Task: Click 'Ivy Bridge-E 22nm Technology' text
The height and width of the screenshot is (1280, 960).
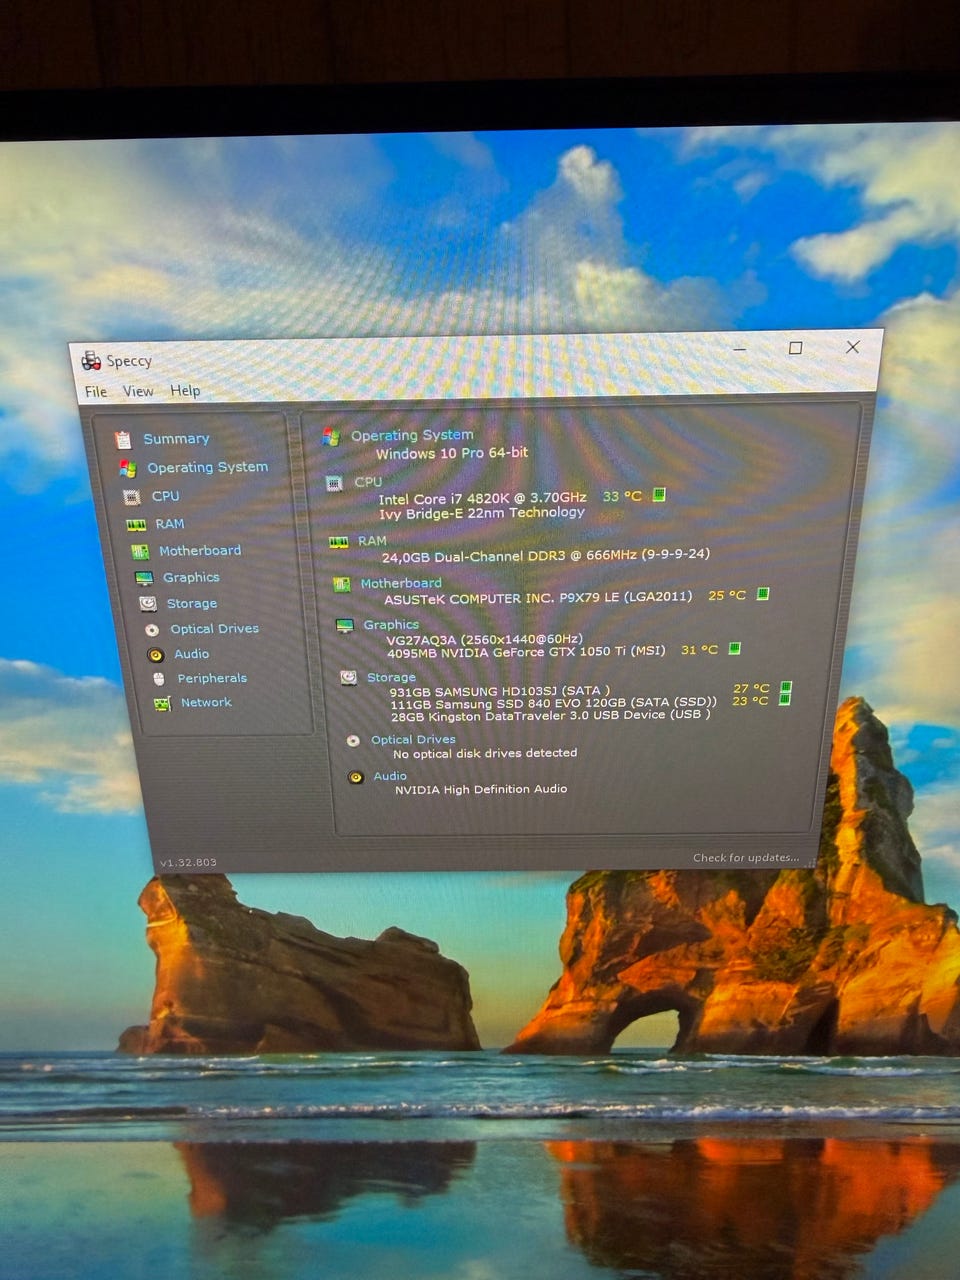Action: click(x=482, y=513)
